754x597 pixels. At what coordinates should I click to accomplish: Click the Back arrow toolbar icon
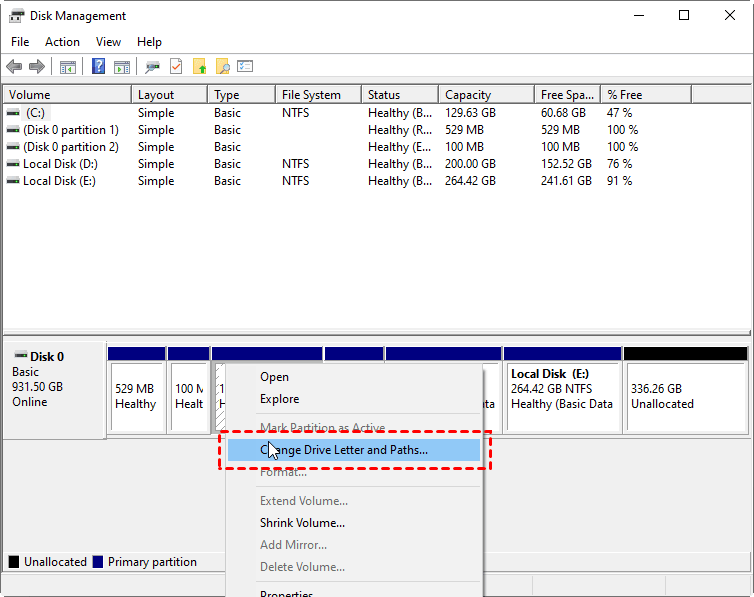14,67
